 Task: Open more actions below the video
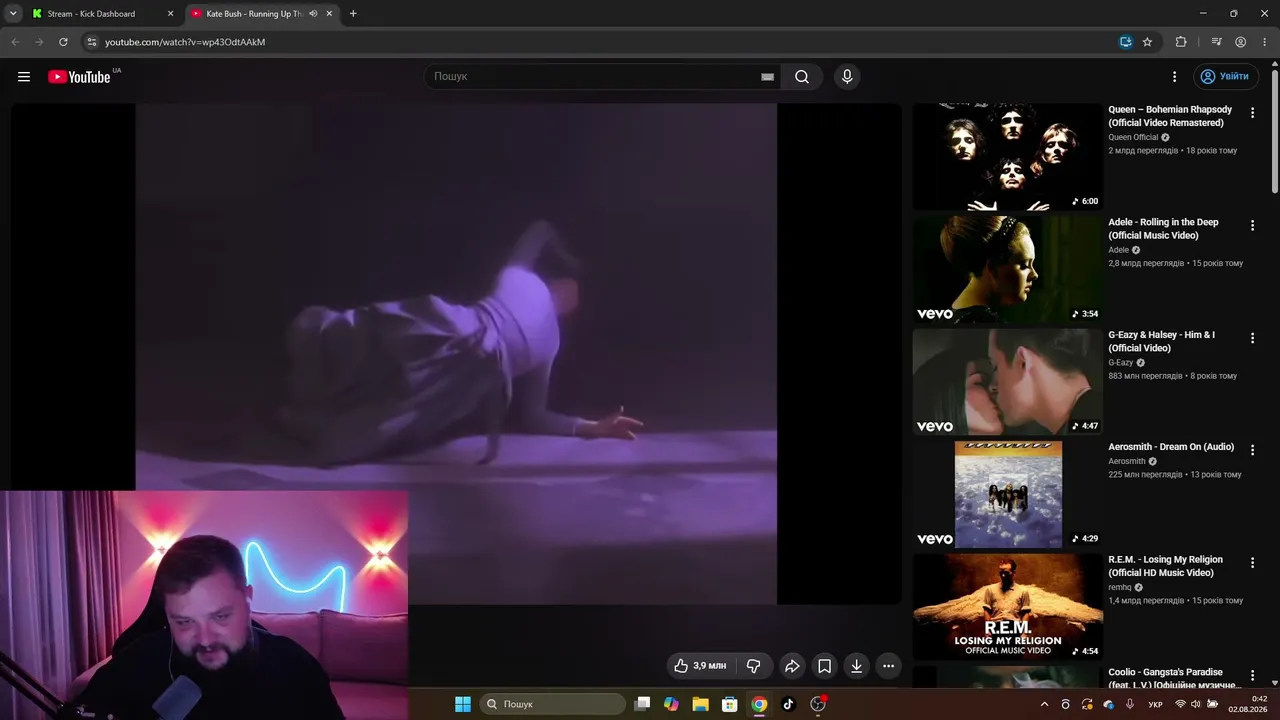point(888,666)
